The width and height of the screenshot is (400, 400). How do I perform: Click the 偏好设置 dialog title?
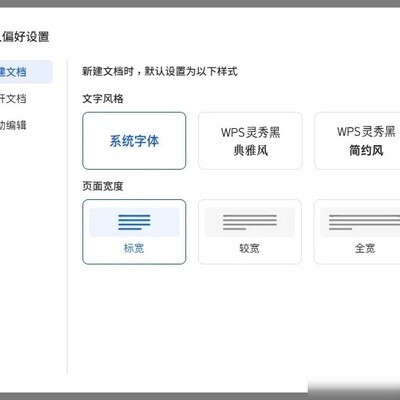25,36
